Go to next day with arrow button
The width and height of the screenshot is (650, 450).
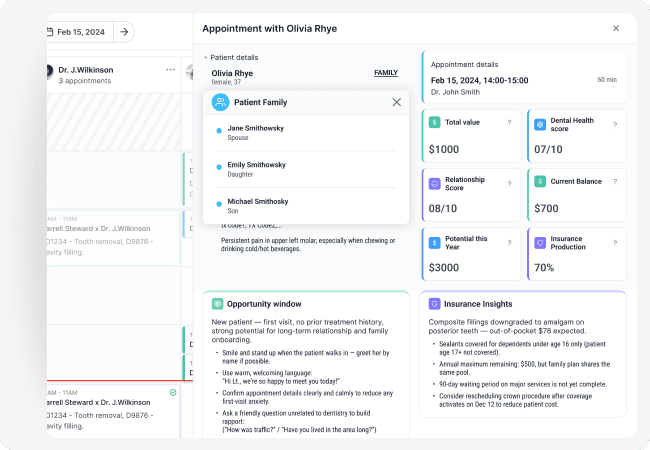(124, 32)
